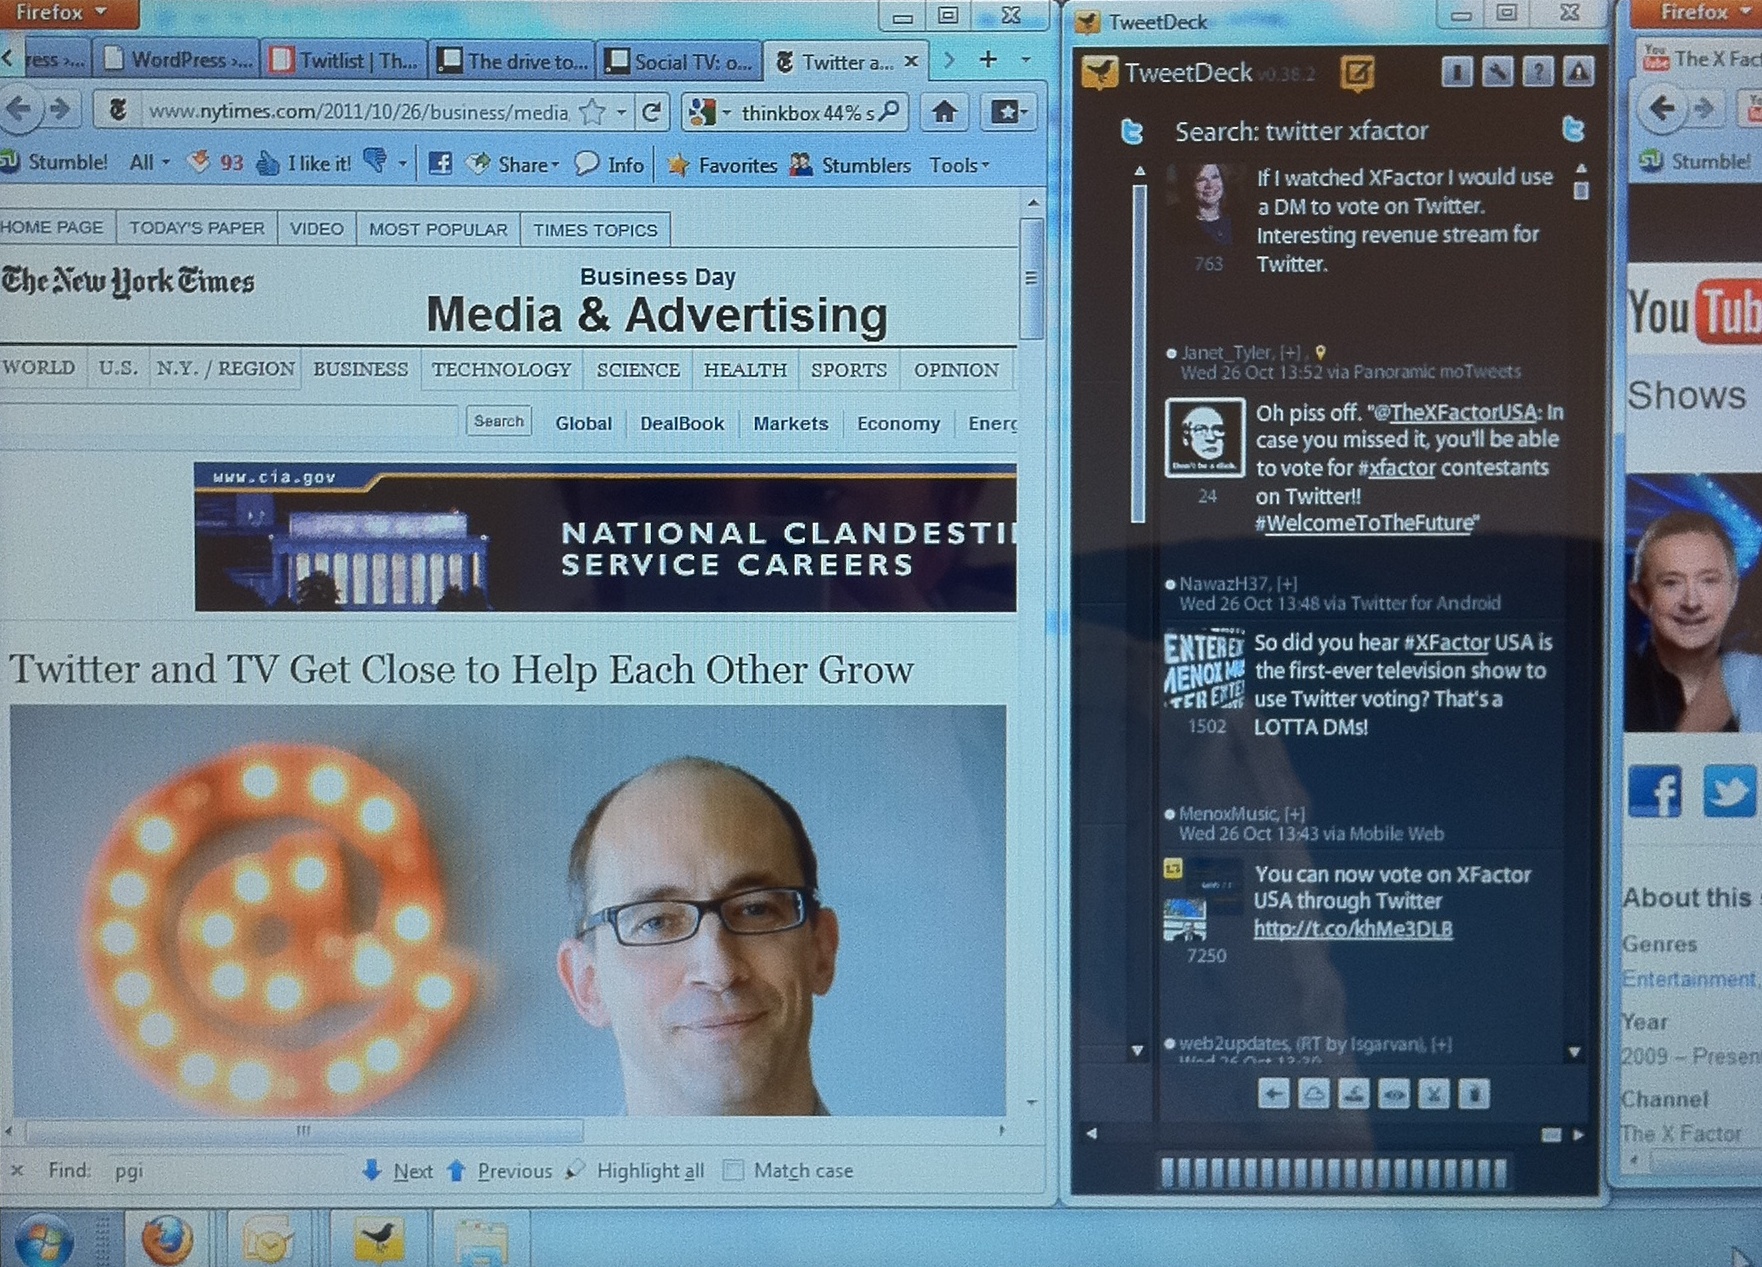This screenshot has height=1267, width=1762.
Task: Click the Facebook icon on the YouTube page
Action: [x=1654, y=792]
